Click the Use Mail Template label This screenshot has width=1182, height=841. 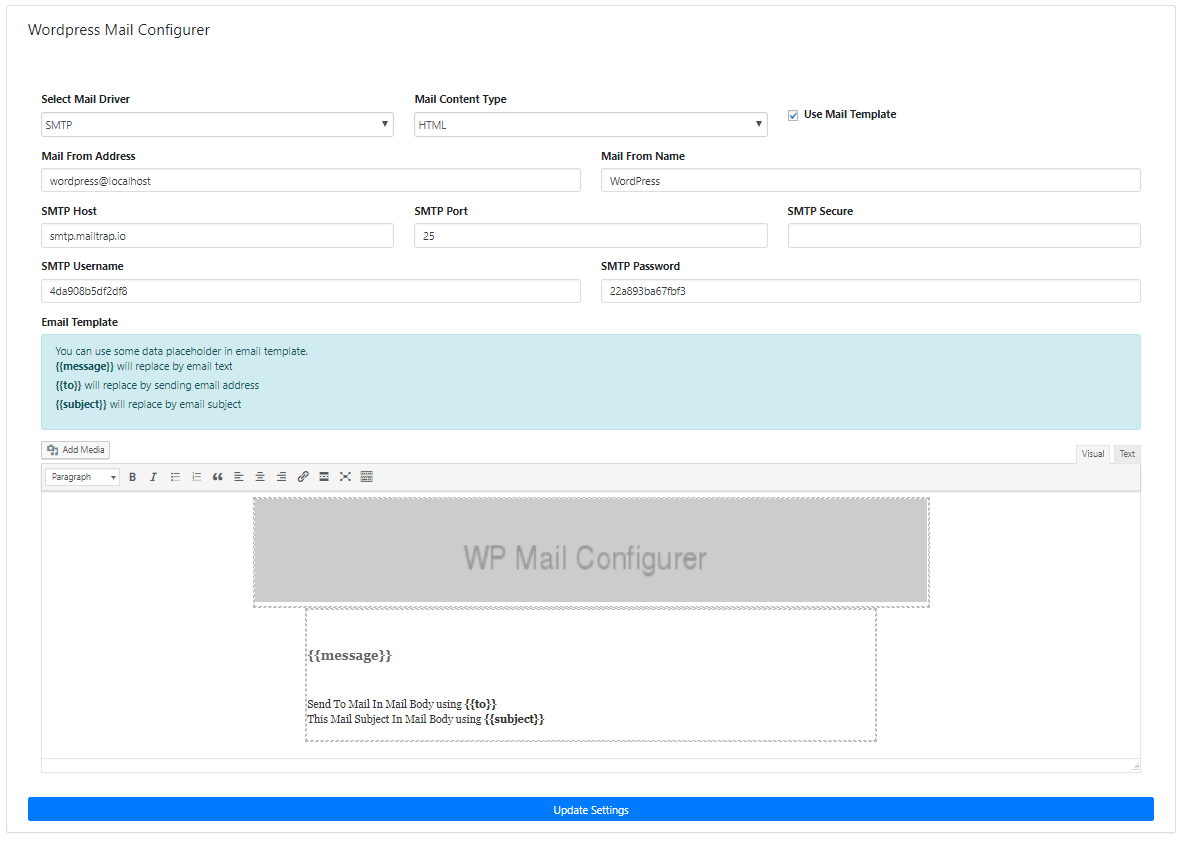[850, 114]
